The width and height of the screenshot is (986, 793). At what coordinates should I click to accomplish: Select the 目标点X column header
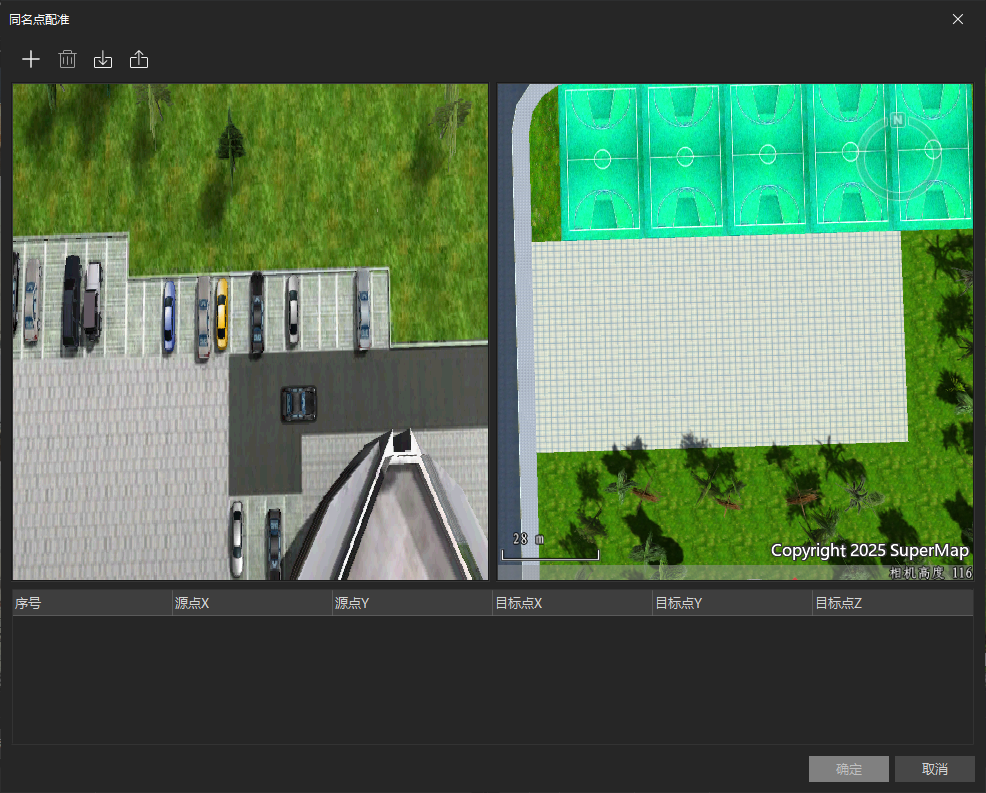click(x=572, y=603)
